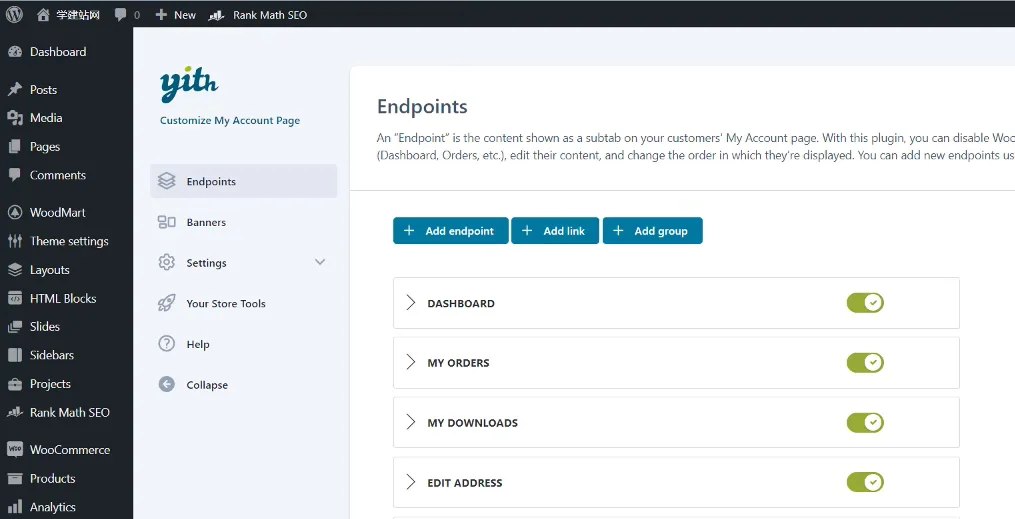
Task: Click the Theme settings sliders icon
Action: pos(15,241)
